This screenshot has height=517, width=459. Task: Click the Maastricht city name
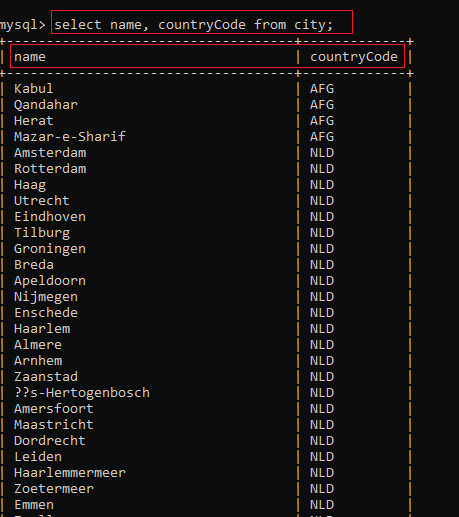(x=54, y=425)
